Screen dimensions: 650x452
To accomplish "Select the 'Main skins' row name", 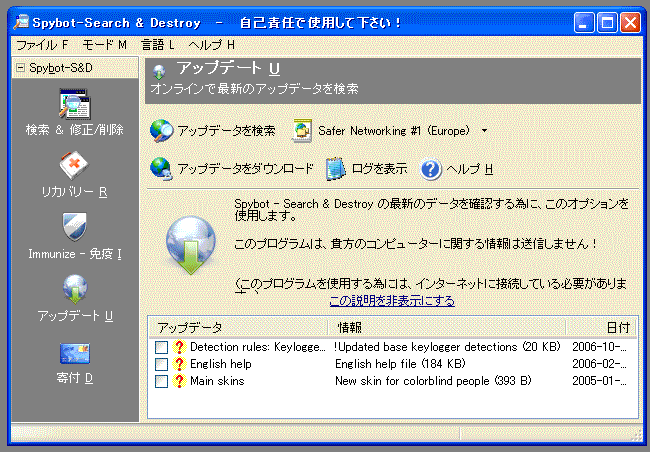I will (x=217, y=381).
